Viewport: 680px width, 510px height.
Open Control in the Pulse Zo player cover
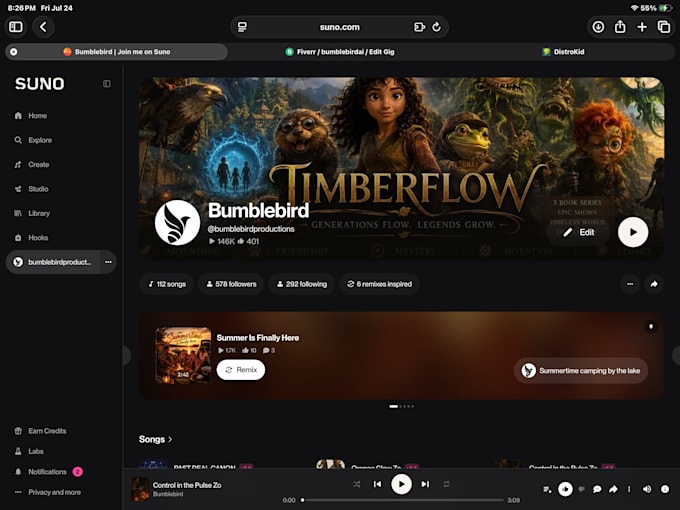140,489
